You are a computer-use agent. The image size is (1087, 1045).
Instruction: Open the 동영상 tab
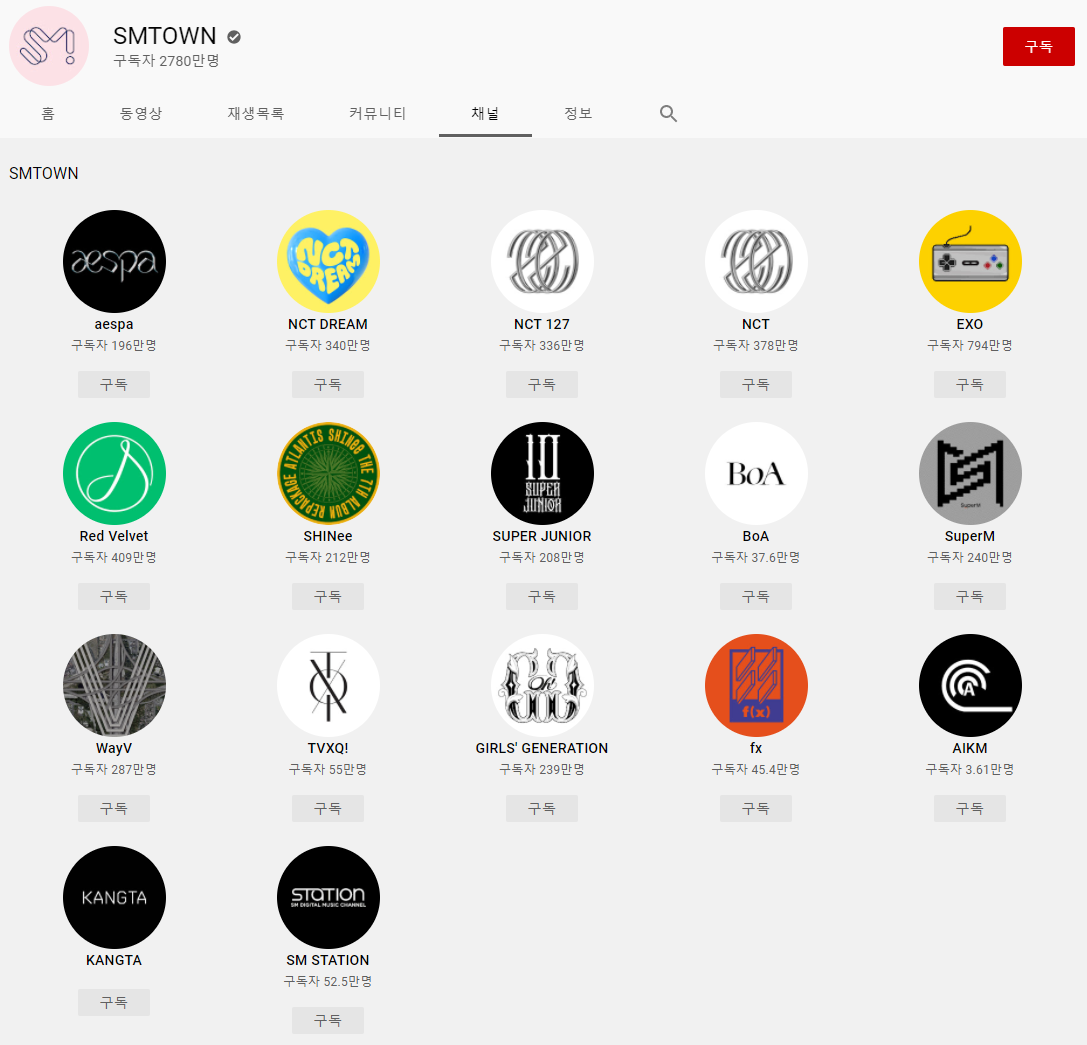[x=141, y=114]
